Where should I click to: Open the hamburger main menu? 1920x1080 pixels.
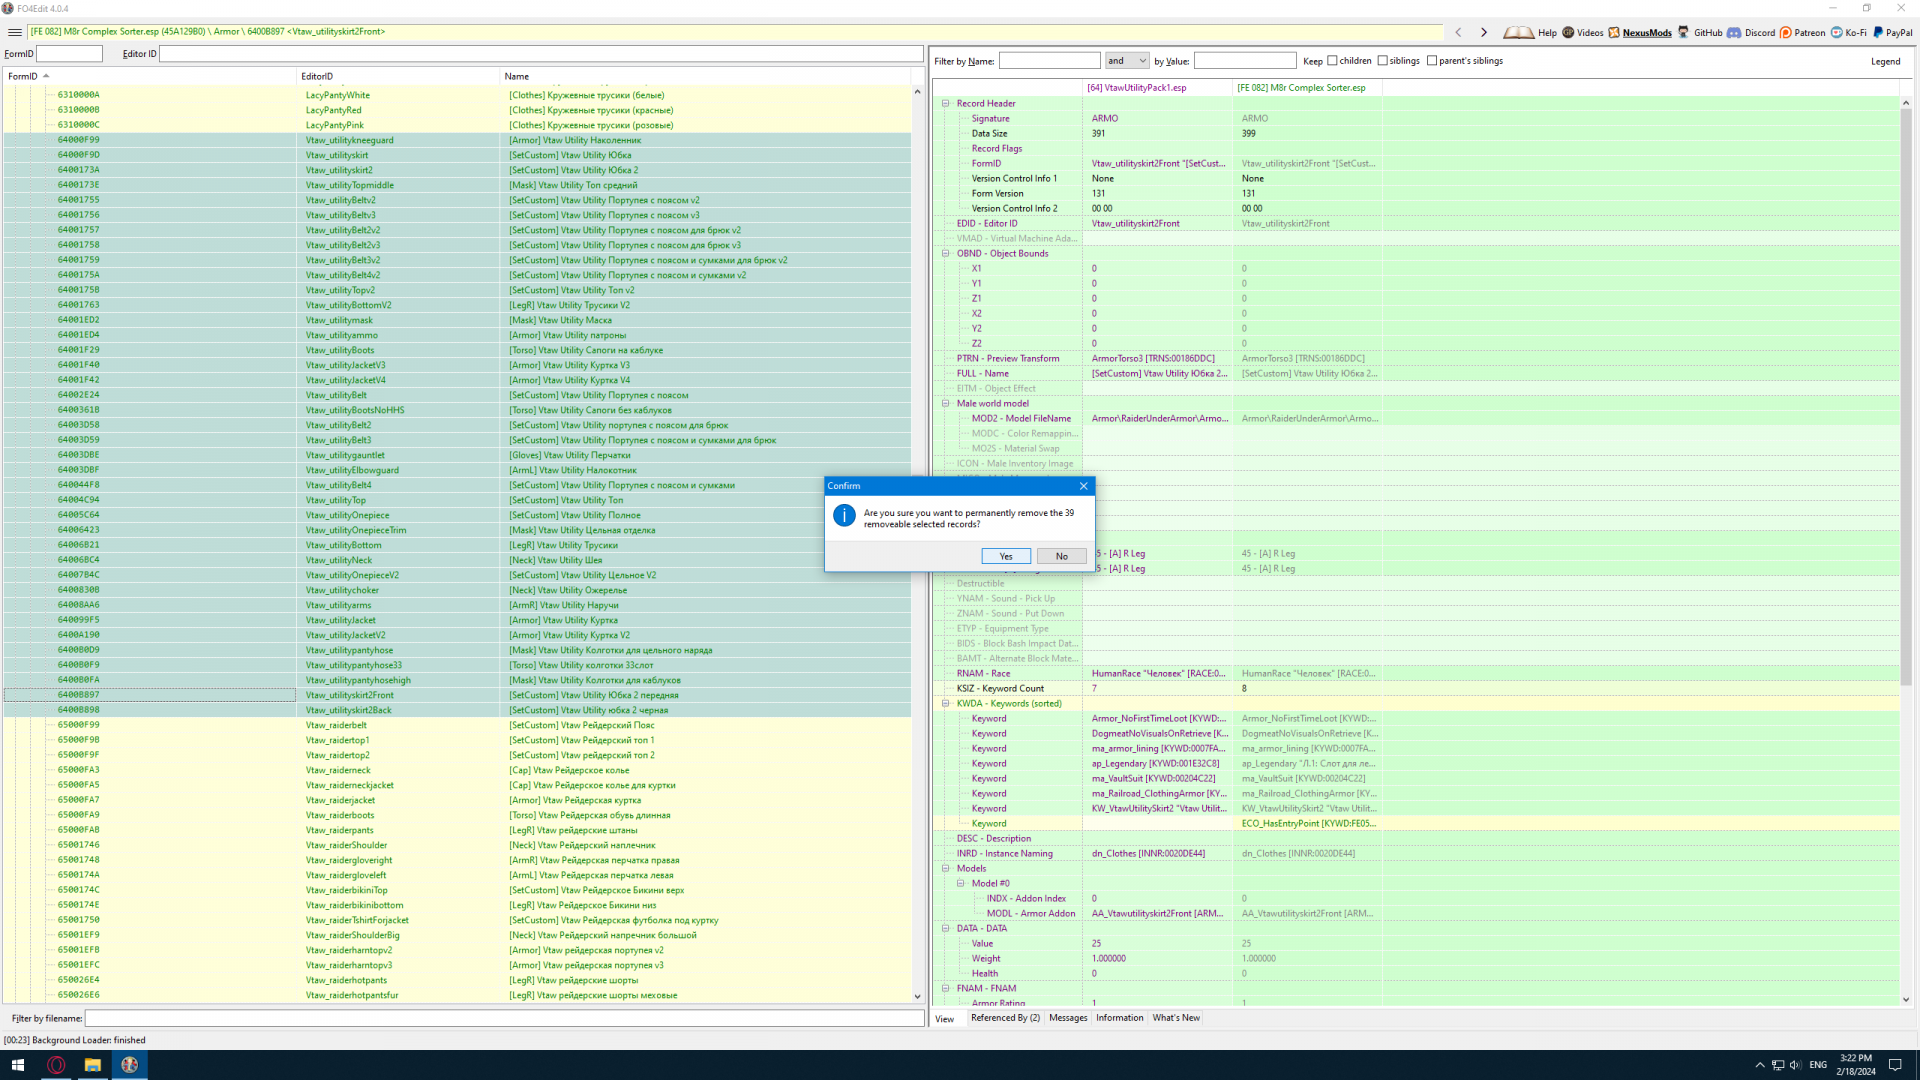pyautogui.click(x=14, y=32)
